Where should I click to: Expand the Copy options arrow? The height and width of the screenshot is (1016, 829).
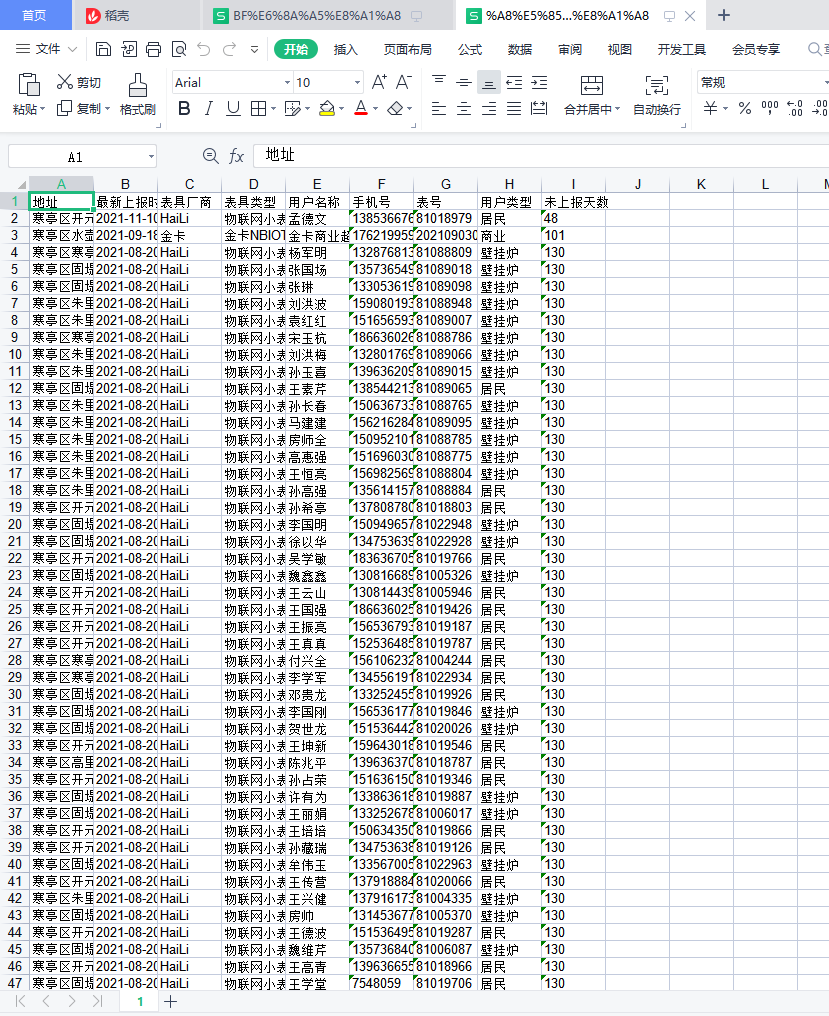108,109
